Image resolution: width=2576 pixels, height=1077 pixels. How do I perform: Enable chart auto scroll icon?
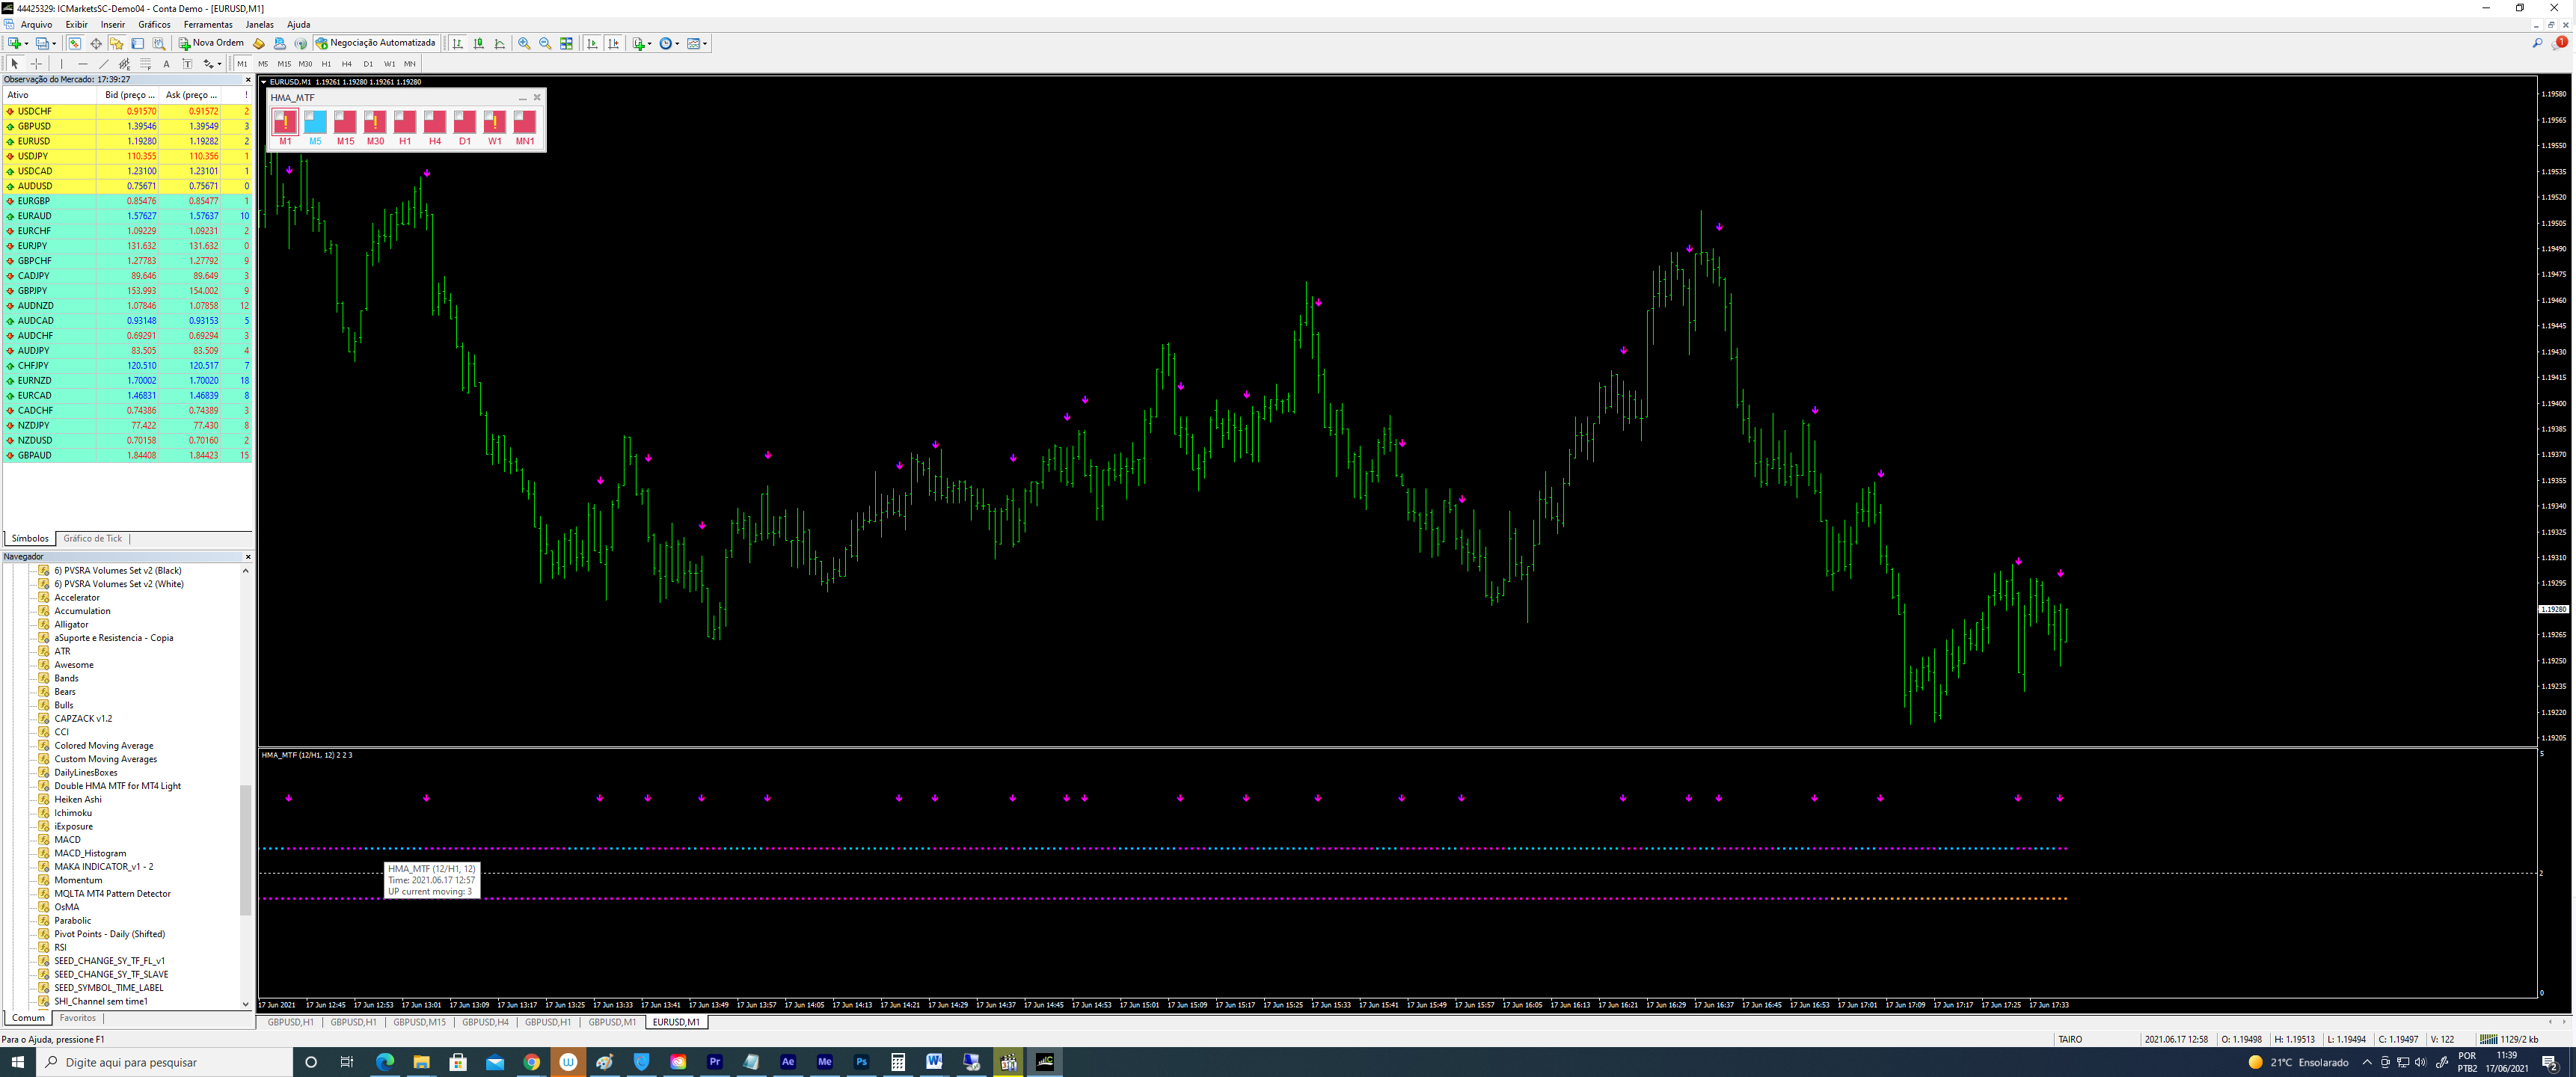tap(592, 43)
